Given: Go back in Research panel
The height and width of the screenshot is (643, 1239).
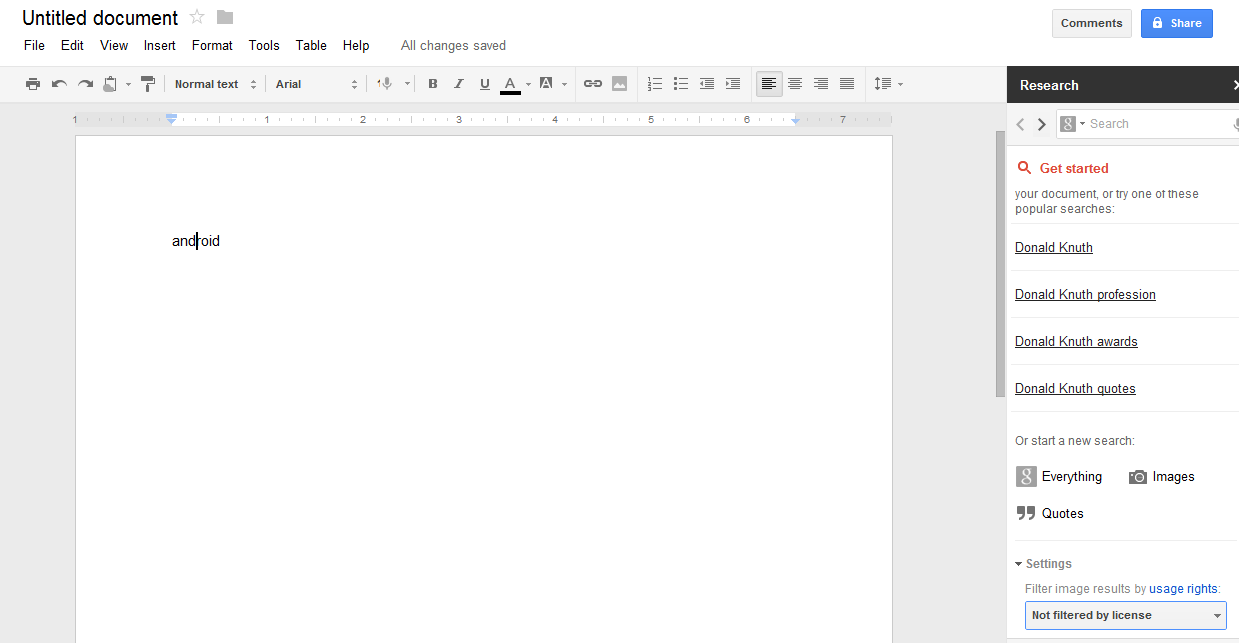Looking at the screenshot, I should 1021,124.
